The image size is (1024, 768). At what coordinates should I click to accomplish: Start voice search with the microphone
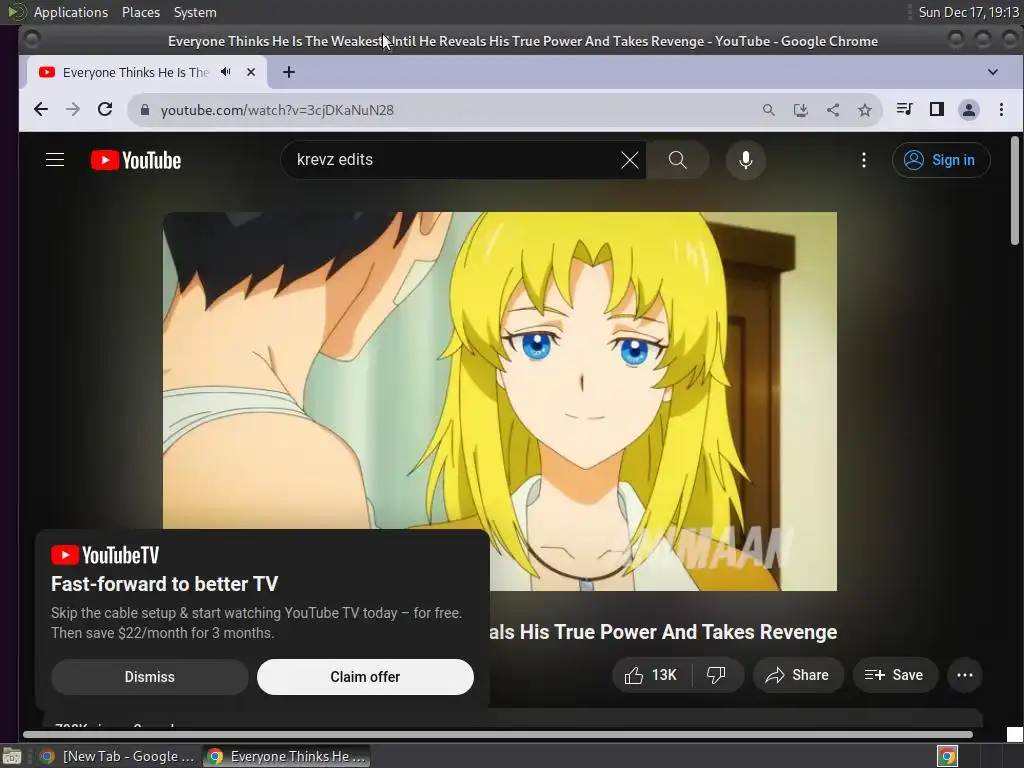(x=746, y=160)
